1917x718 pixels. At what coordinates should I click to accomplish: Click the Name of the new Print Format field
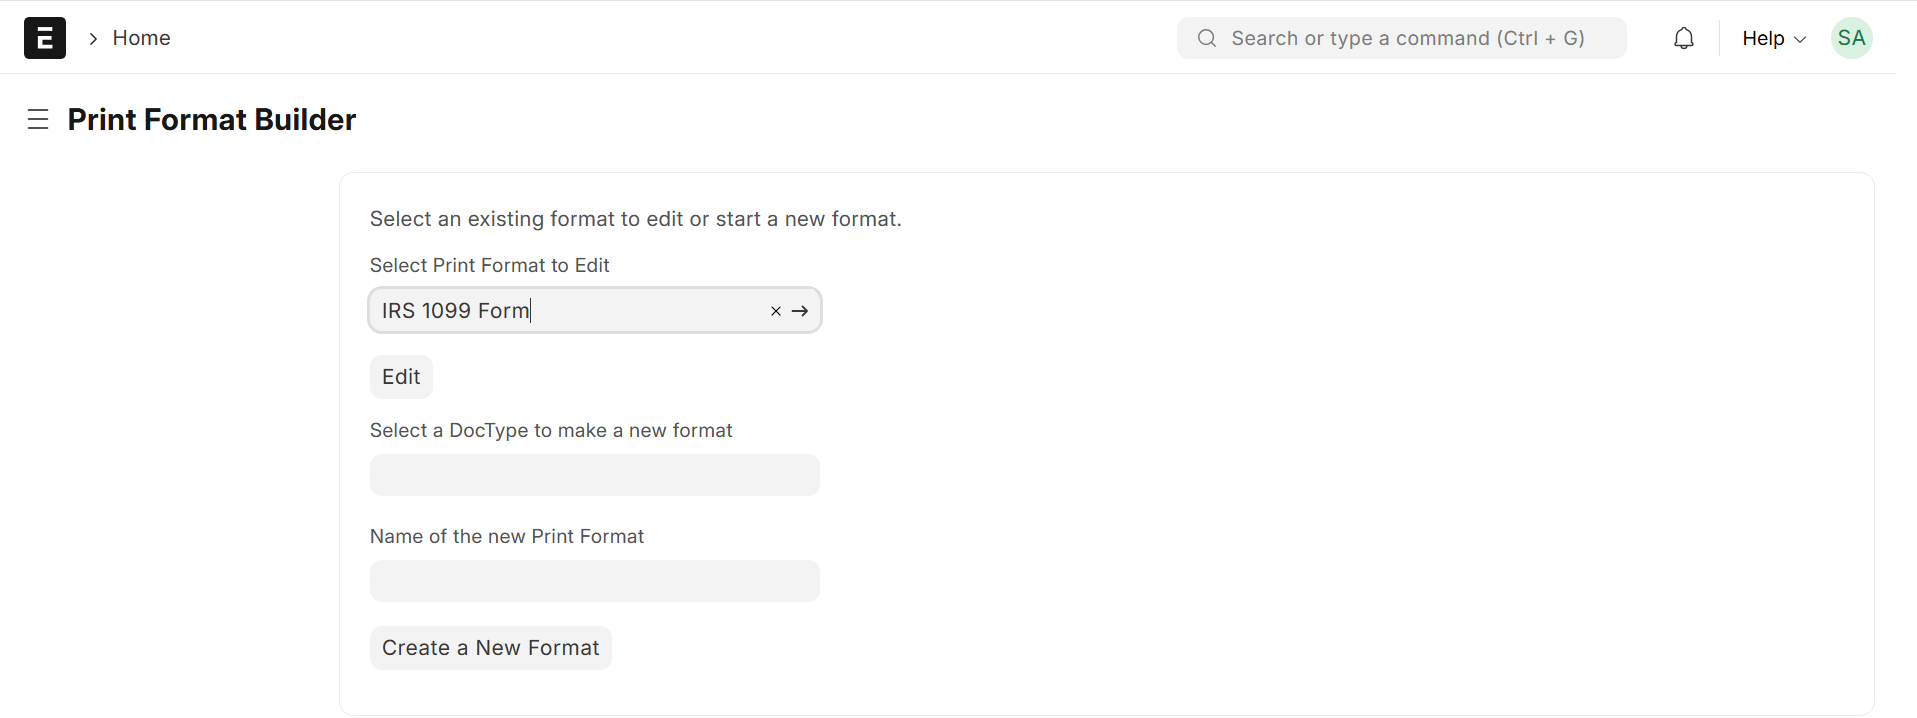tap(594, 580)
